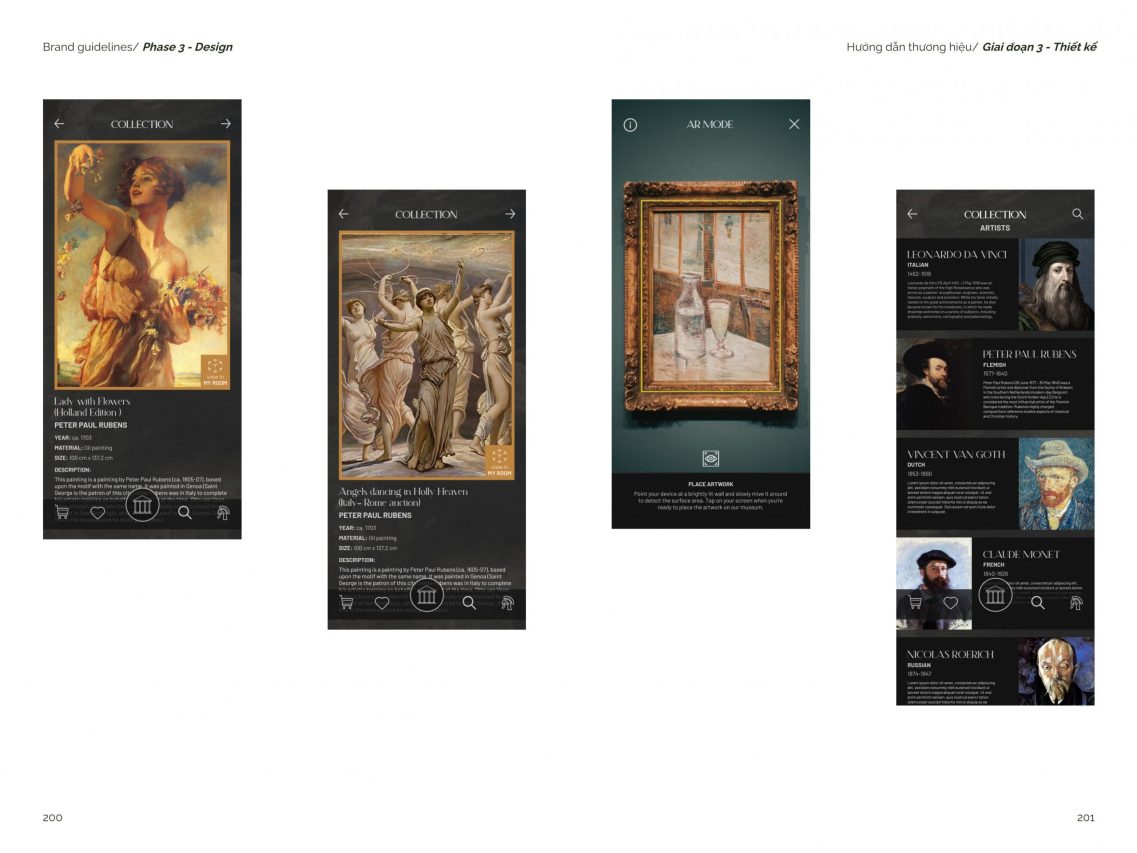Viewport: 1137px width, 853px height.
Task: Click page number 201
Action: (1086, 817)
